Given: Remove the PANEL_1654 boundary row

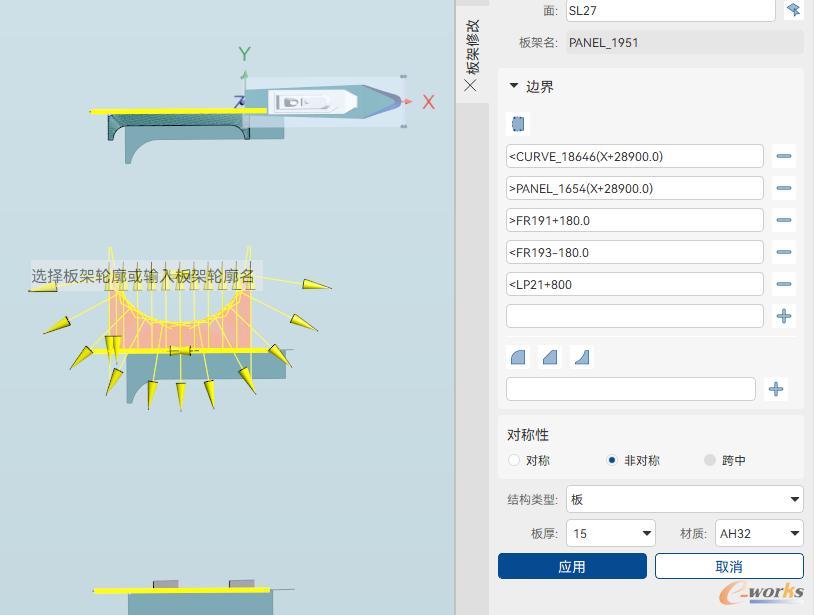Looking at the screenshot, I should point(783,188).
